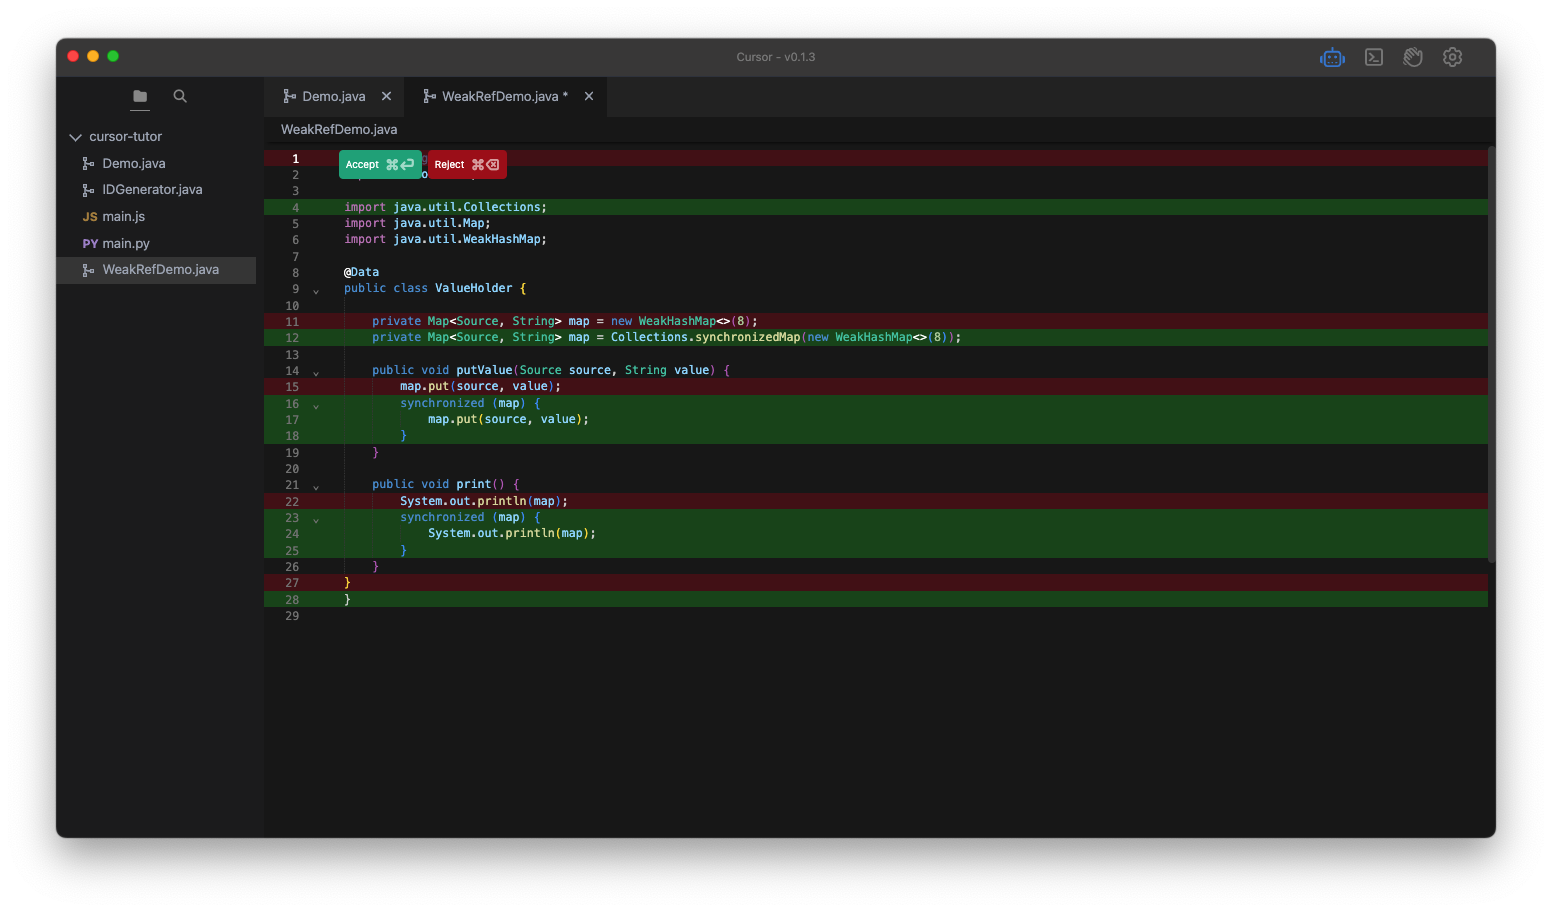Open the AI chat robot icon

(x=1332, y=58)
